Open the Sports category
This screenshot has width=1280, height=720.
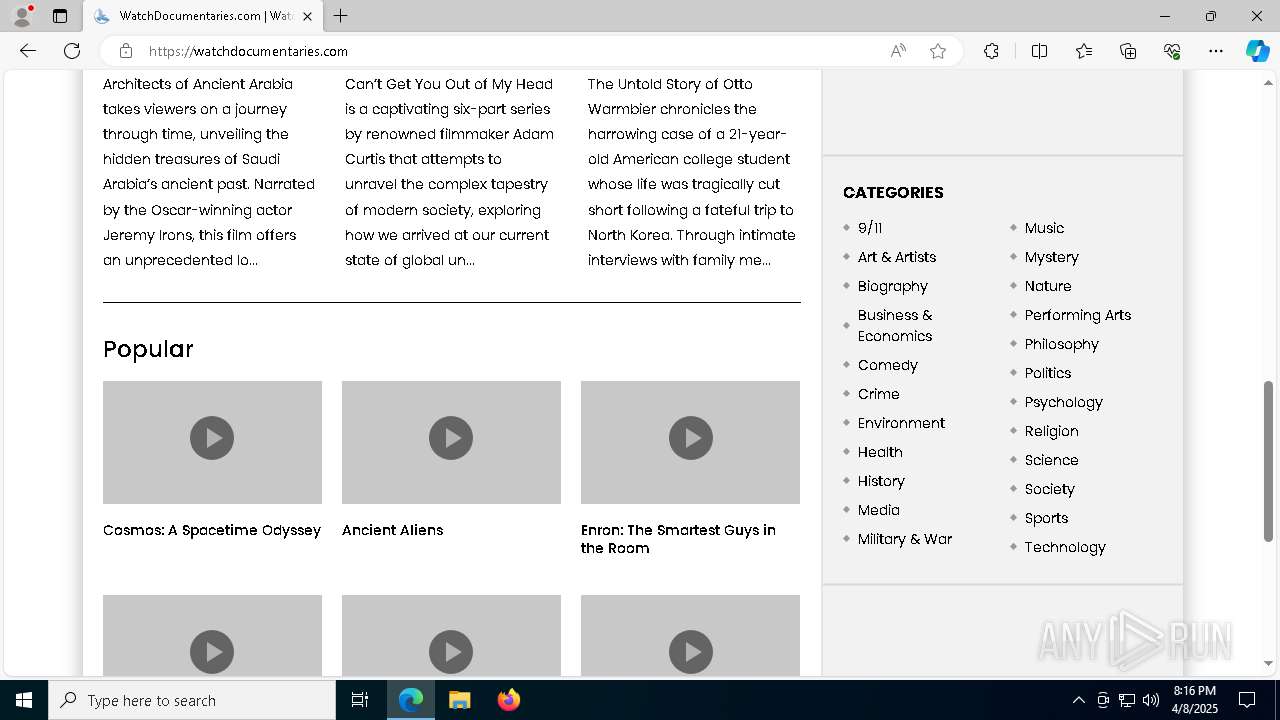(1047, 518)
